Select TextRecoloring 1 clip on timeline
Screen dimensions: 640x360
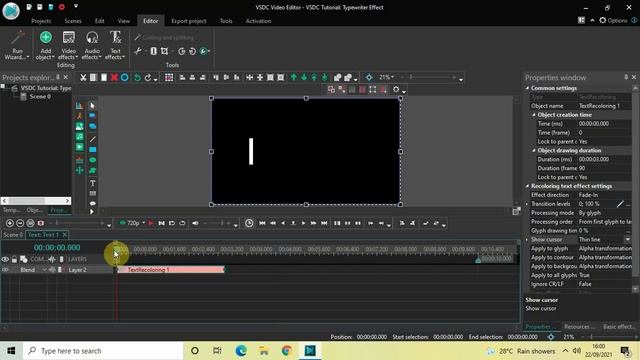pos(170,269)
